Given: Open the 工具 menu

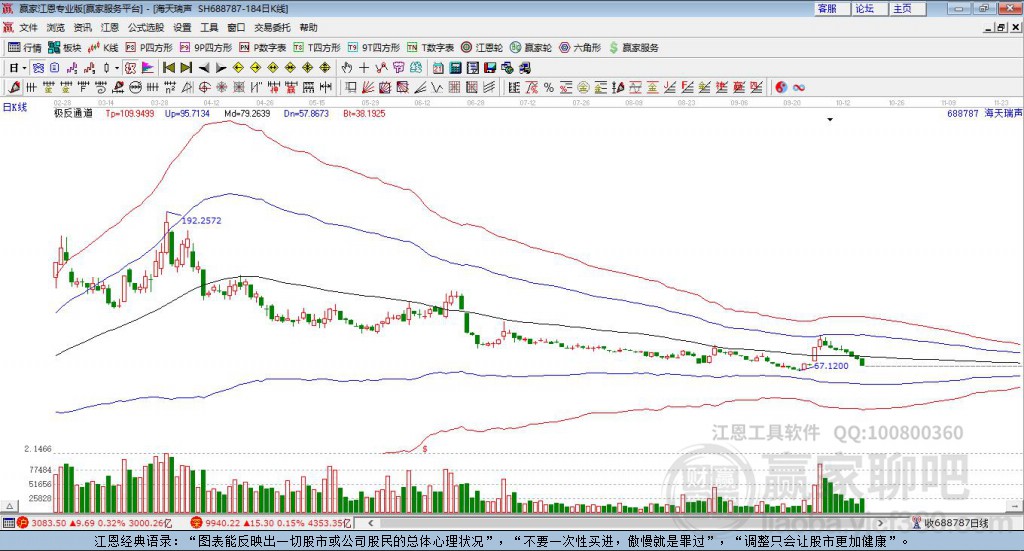Looking at the screenshot, I should (x=209, y=27).
